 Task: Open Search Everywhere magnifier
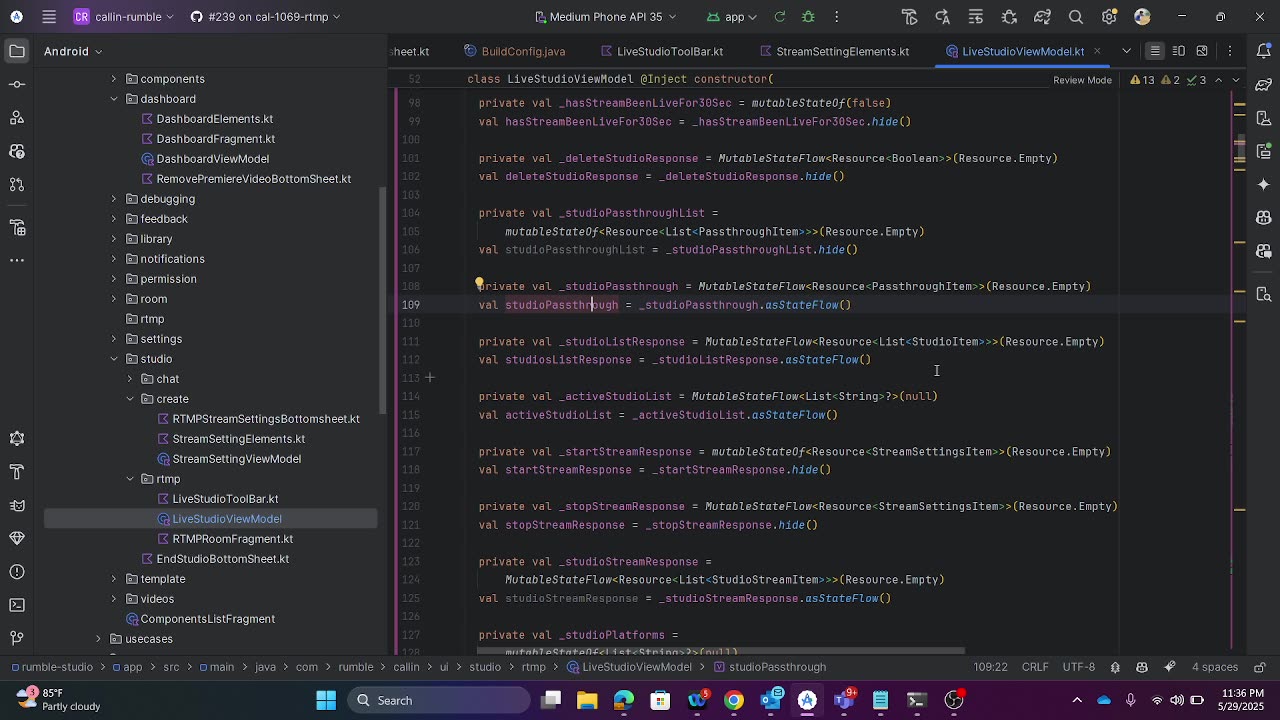click(x=1076, y=17)
